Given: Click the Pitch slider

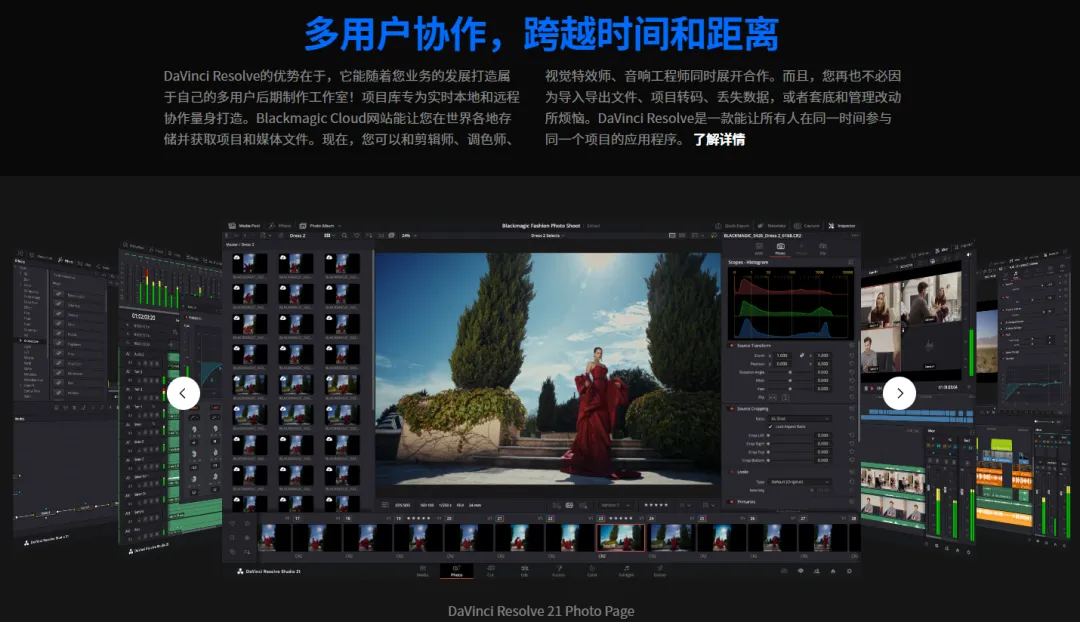Looking at the screenshot, I should coord(790,380).
